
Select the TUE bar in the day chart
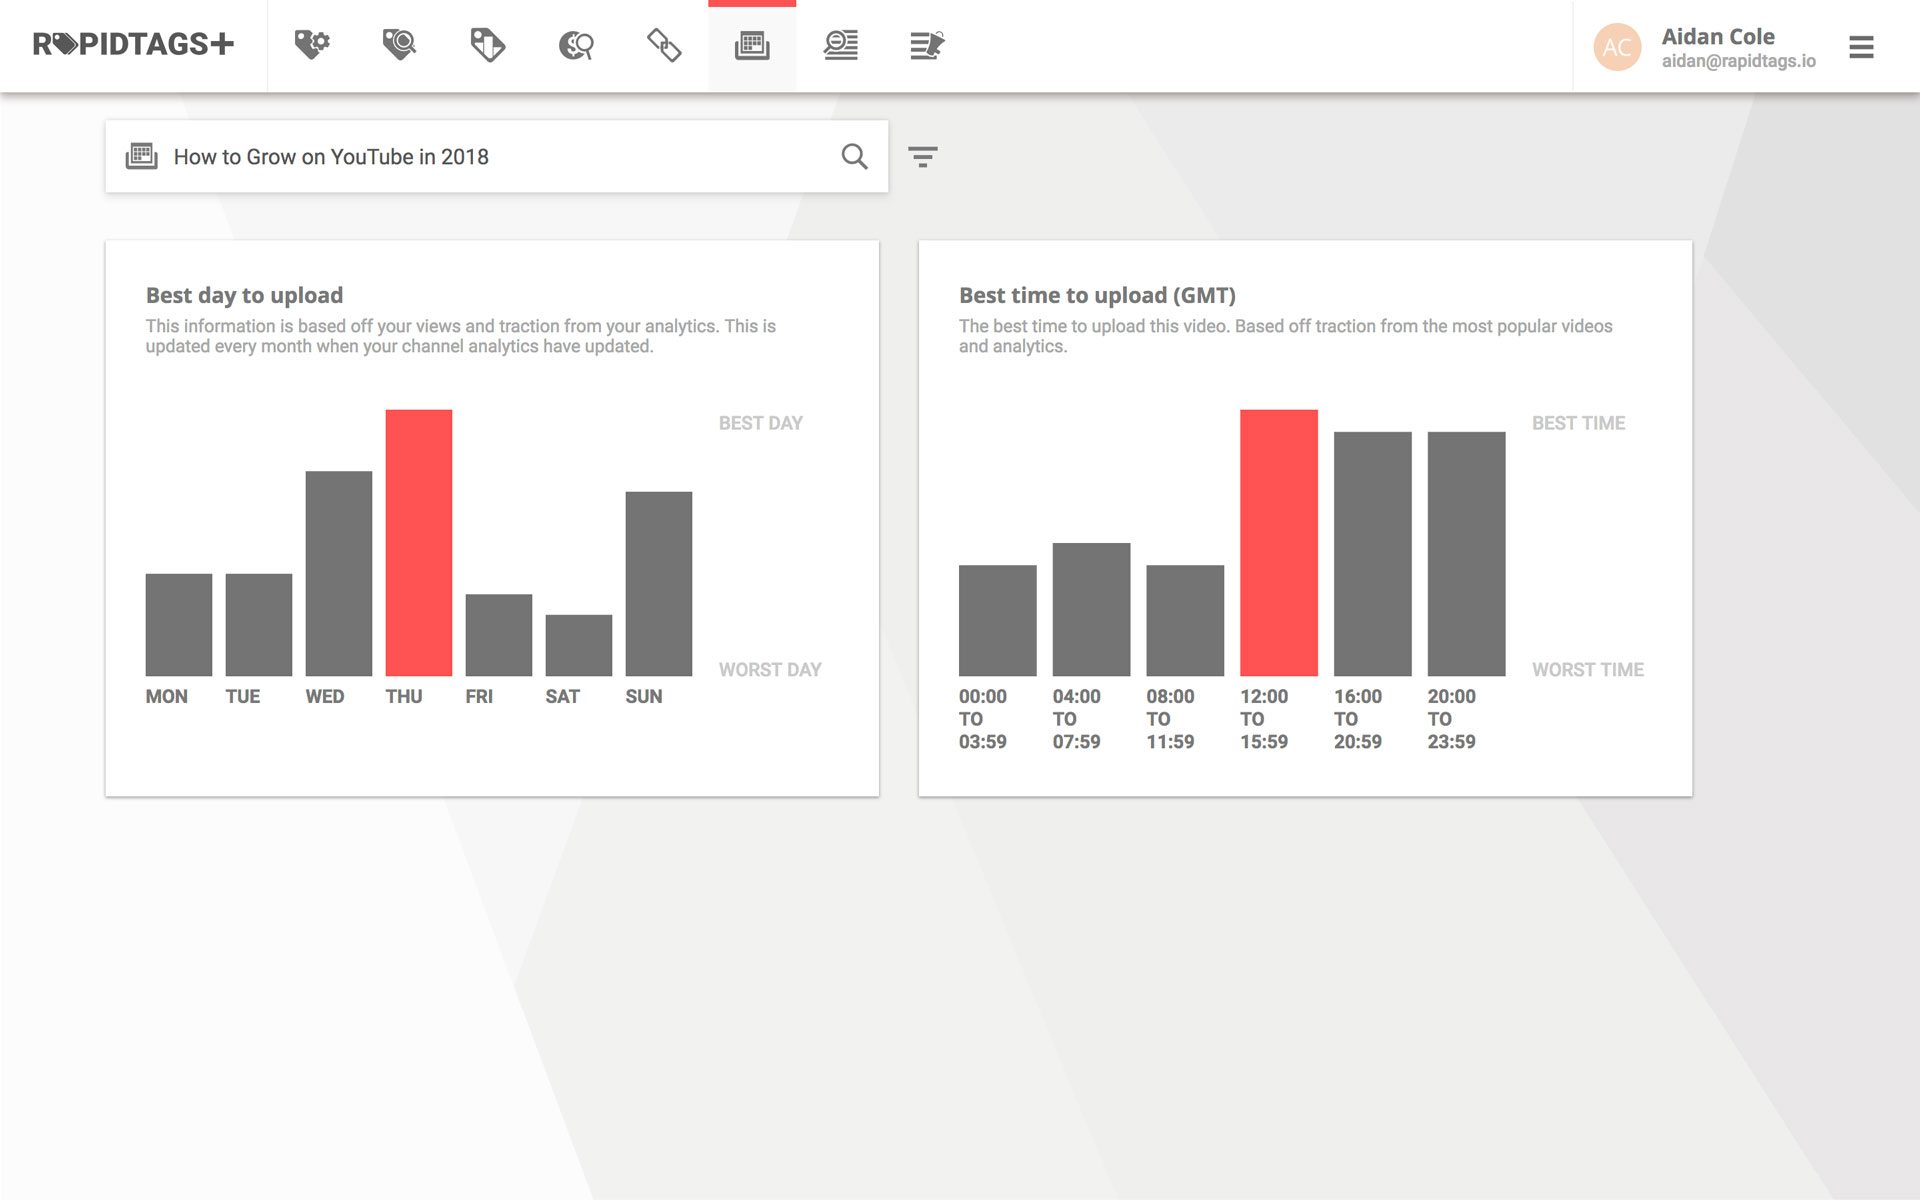tap(259, 624)
